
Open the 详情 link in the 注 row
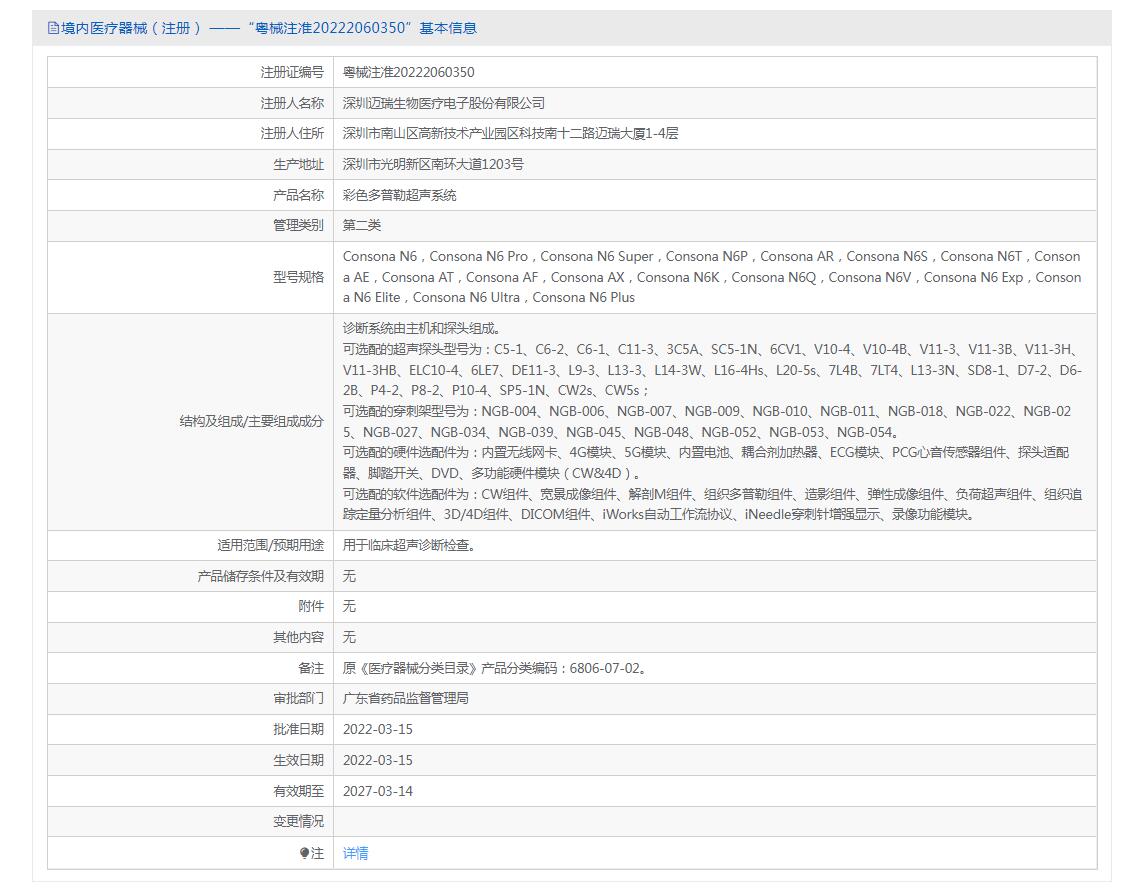355,853
